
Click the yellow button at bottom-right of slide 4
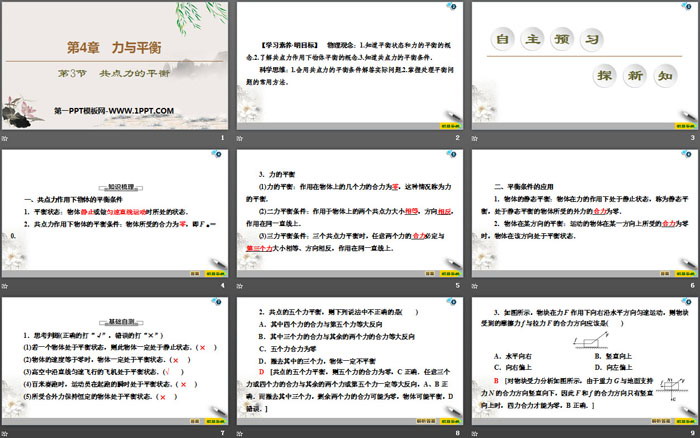click(216, 273)
